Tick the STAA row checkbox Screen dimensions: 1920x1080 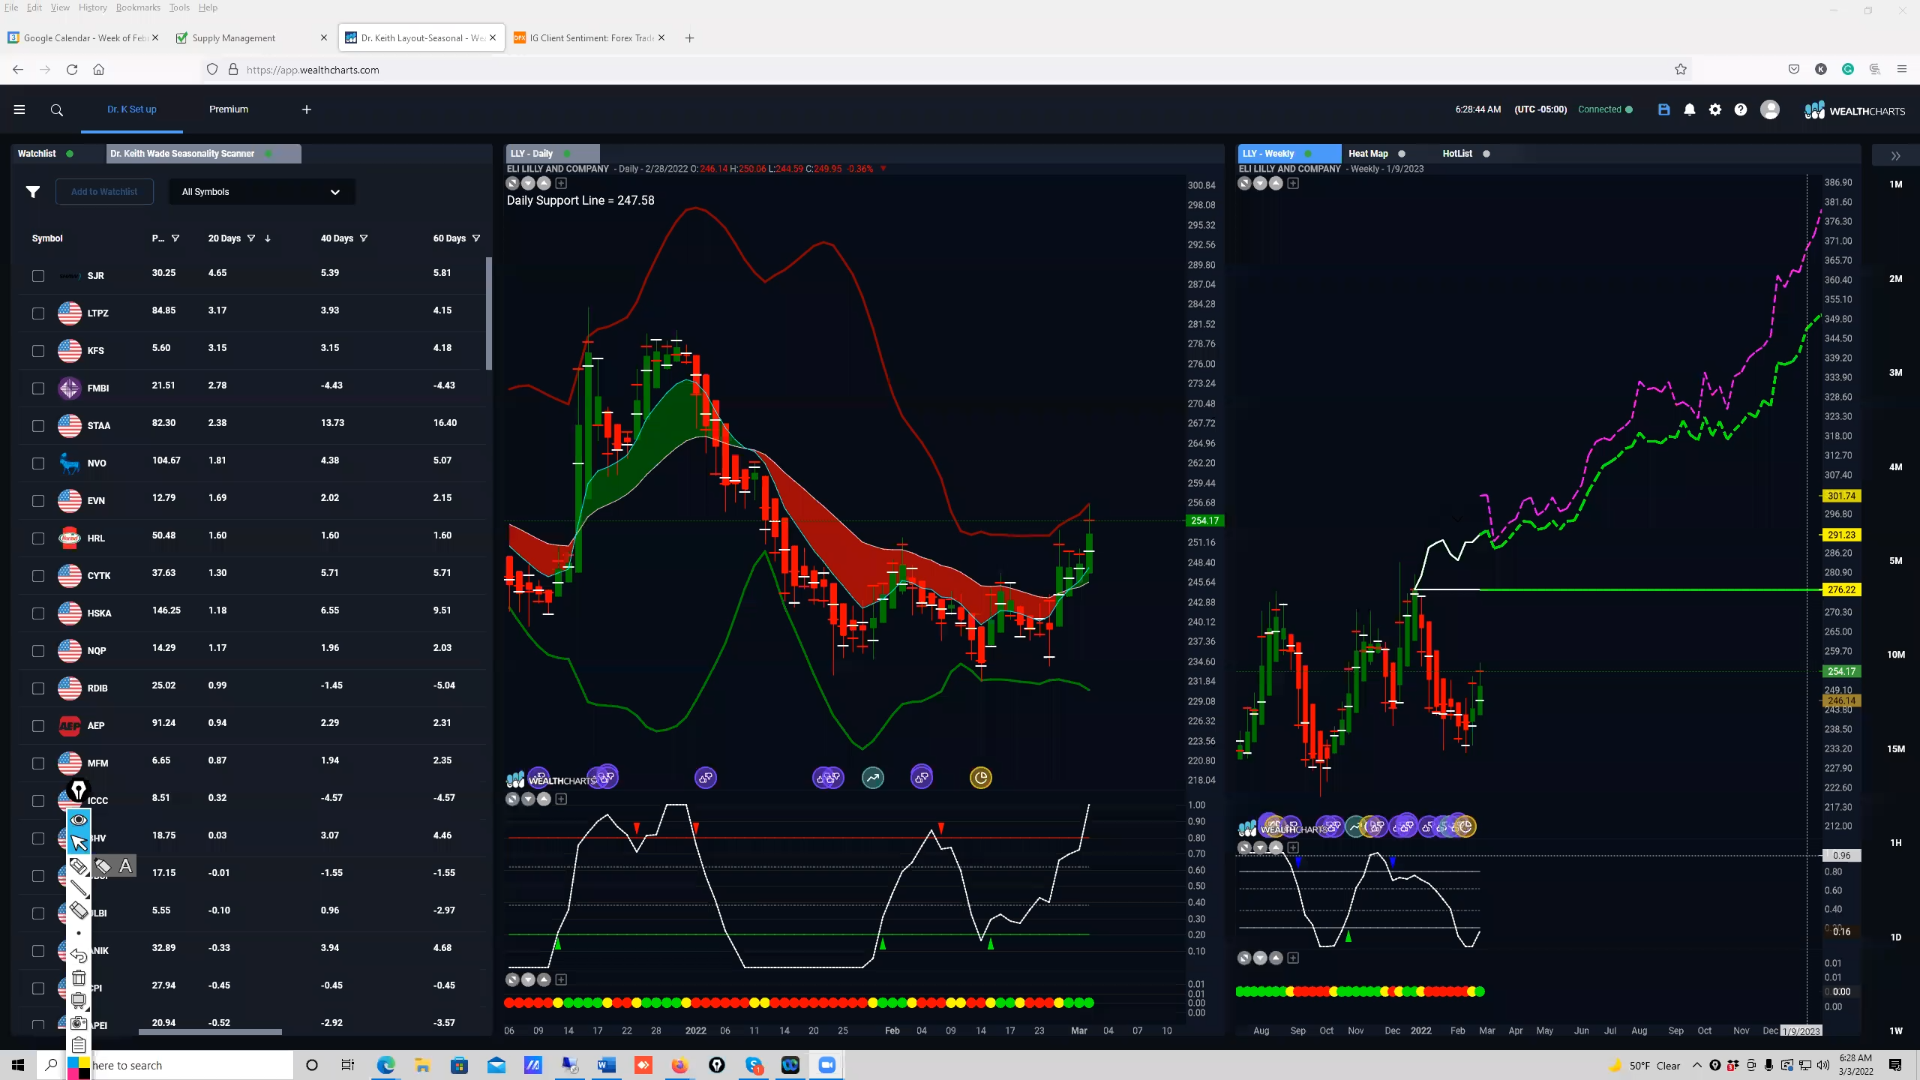point(38,426)
